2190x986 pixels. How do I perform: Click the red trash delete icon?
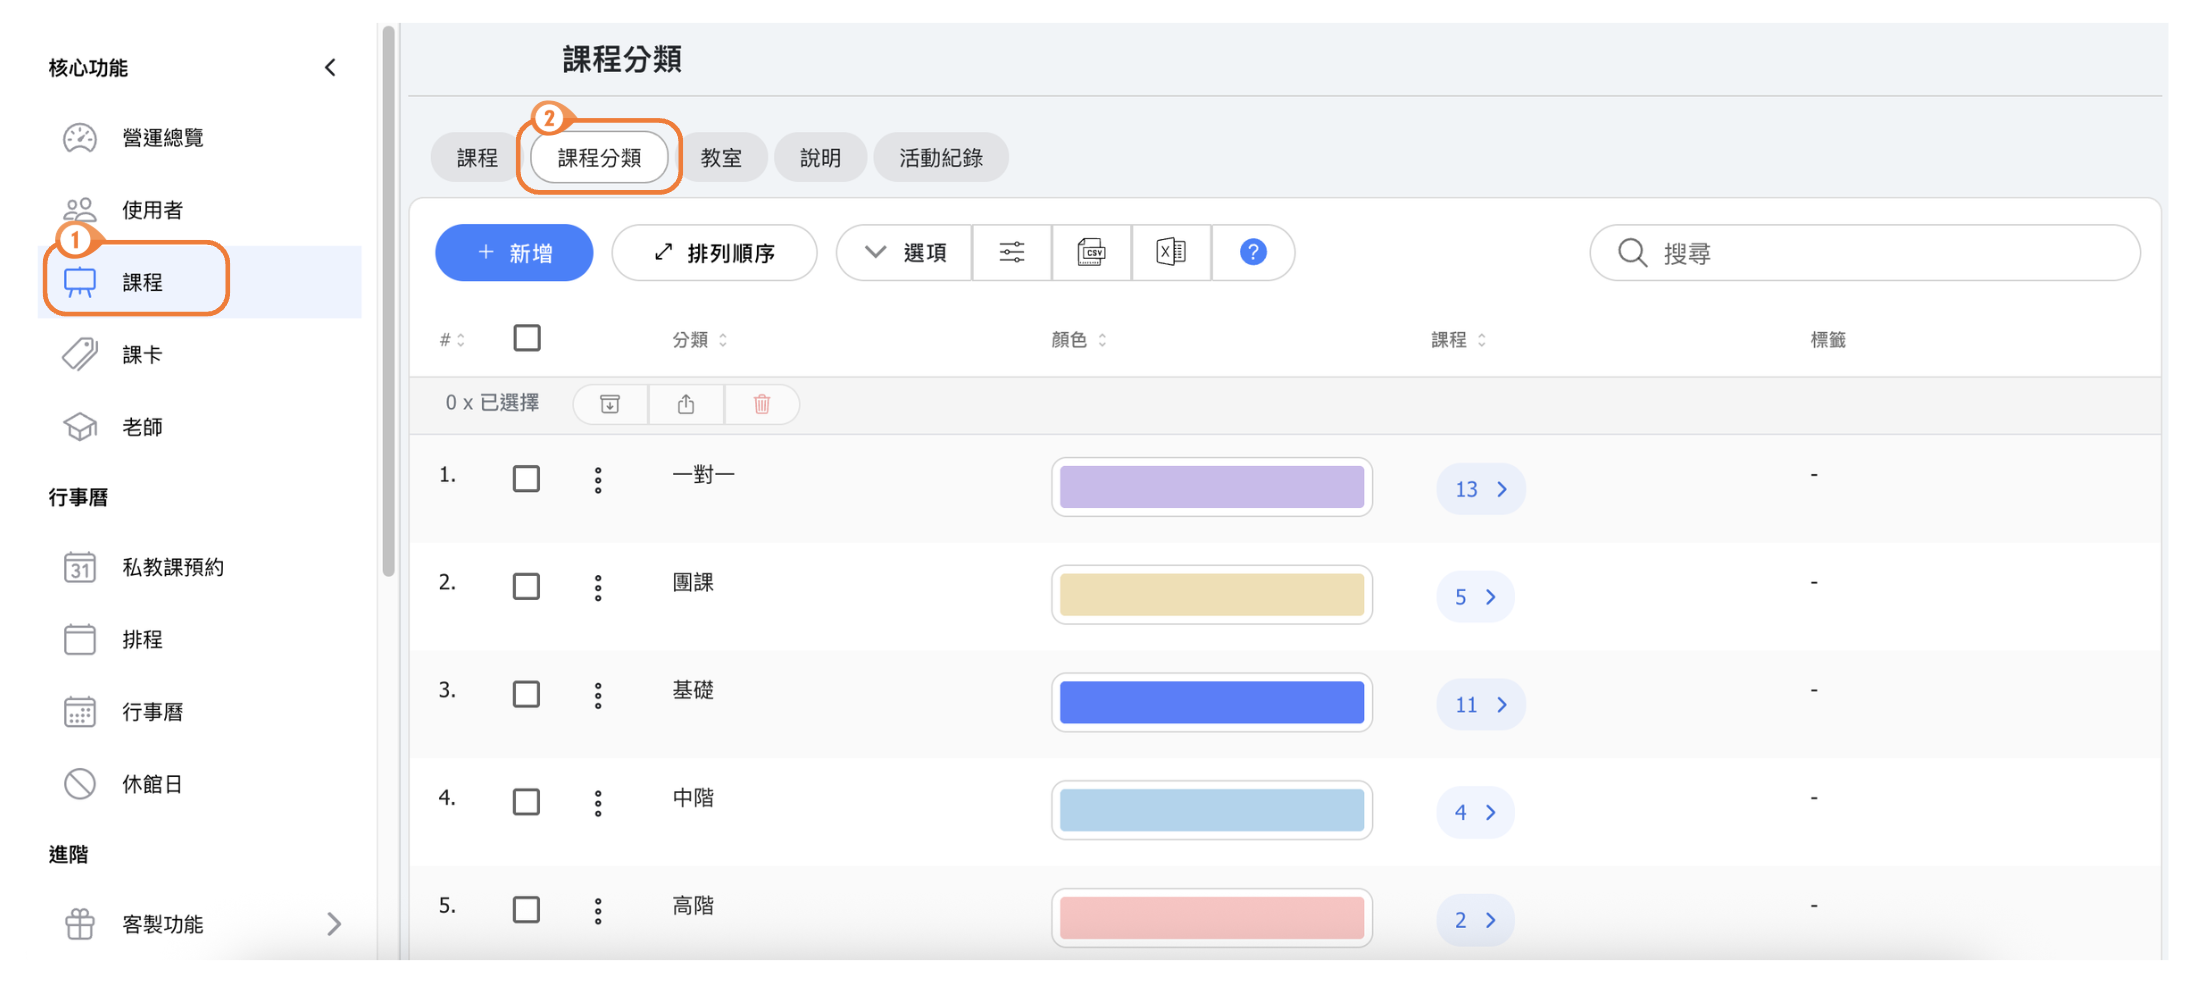point(761,404)
